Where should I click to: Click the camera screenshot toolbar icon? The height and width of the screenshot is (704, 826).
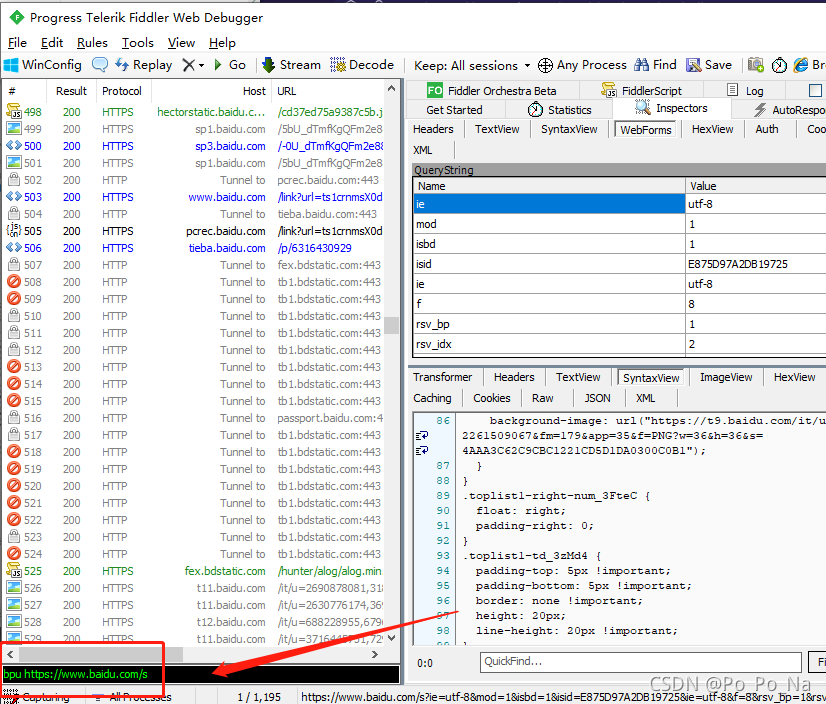755,65
